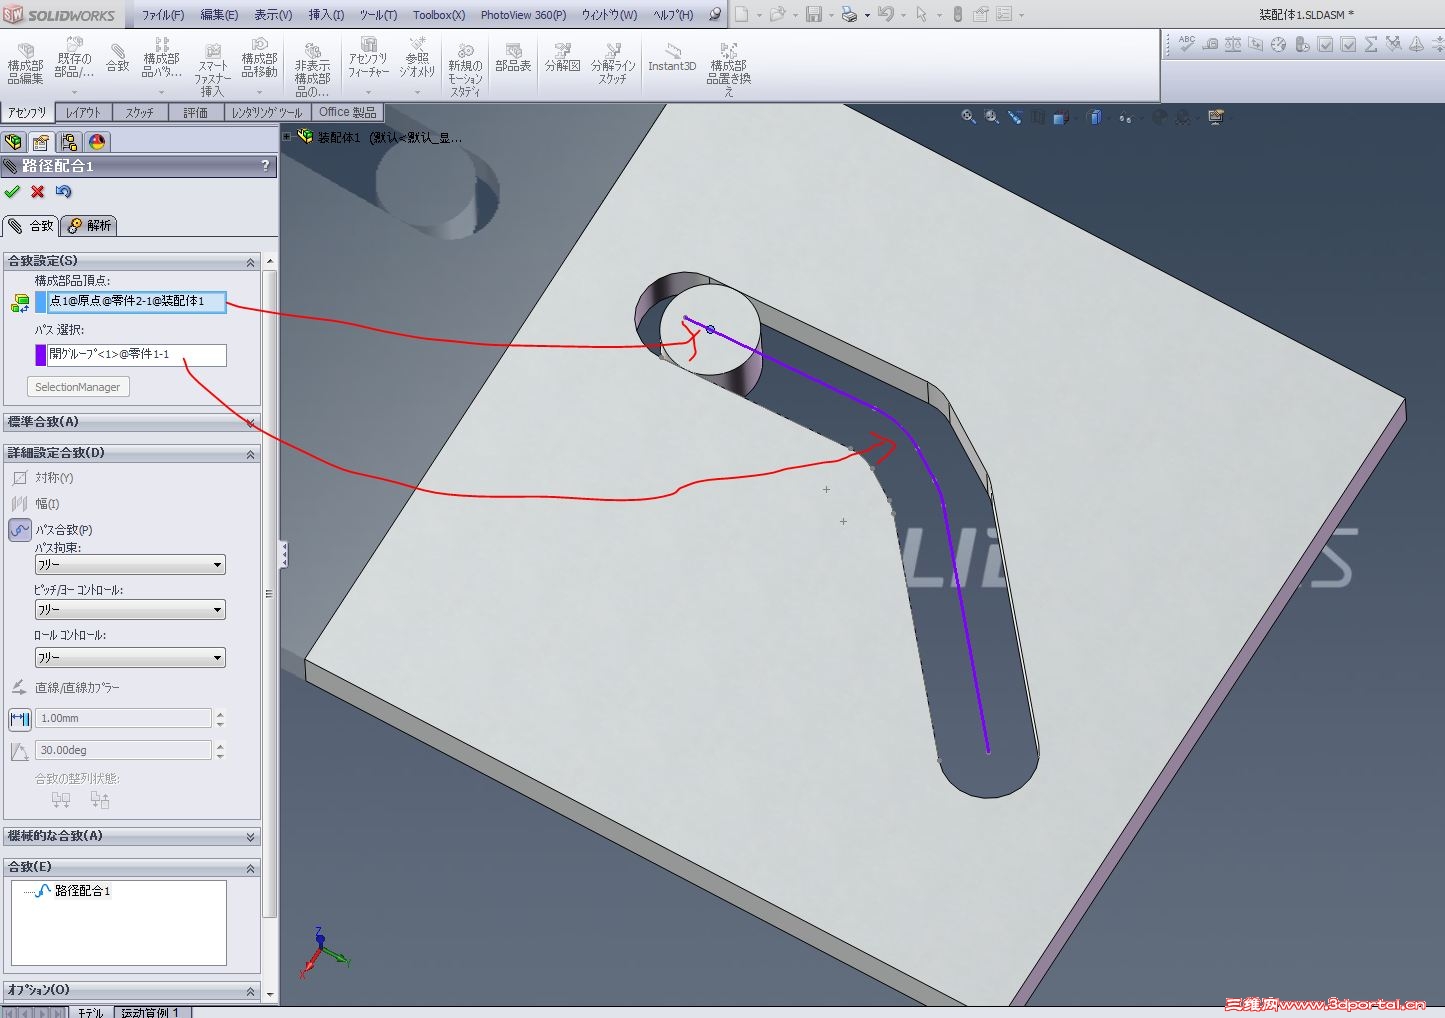Click the SelectionManager button

[x=78, y=387]
